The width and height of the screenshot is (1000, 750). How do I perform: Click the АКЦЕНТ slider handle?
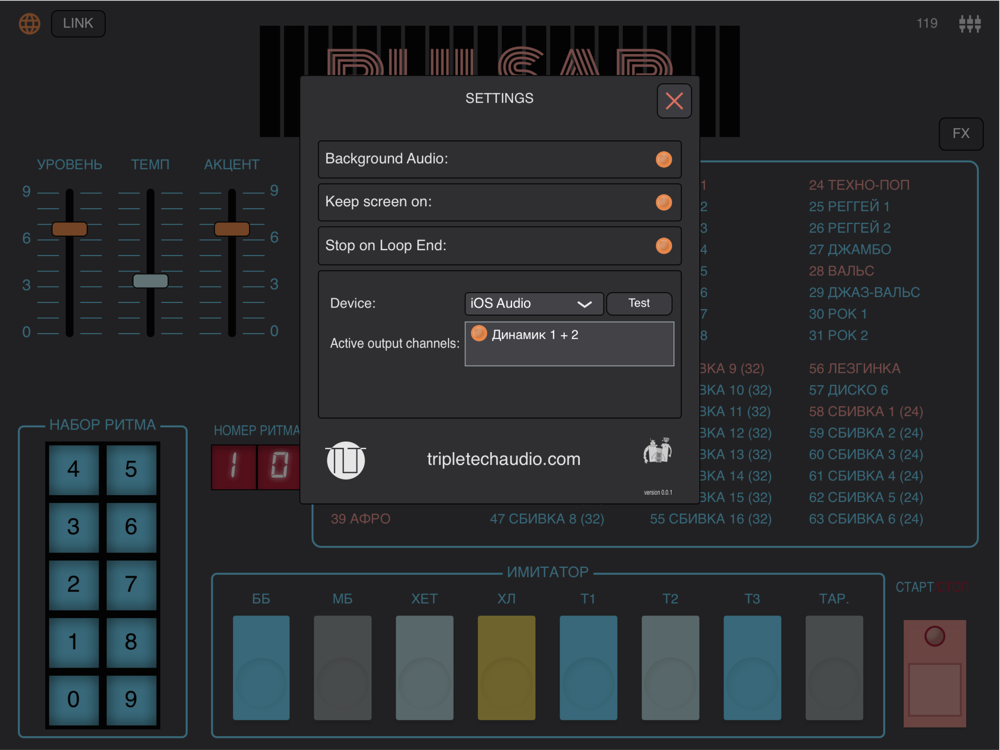(x=232, y=229)
